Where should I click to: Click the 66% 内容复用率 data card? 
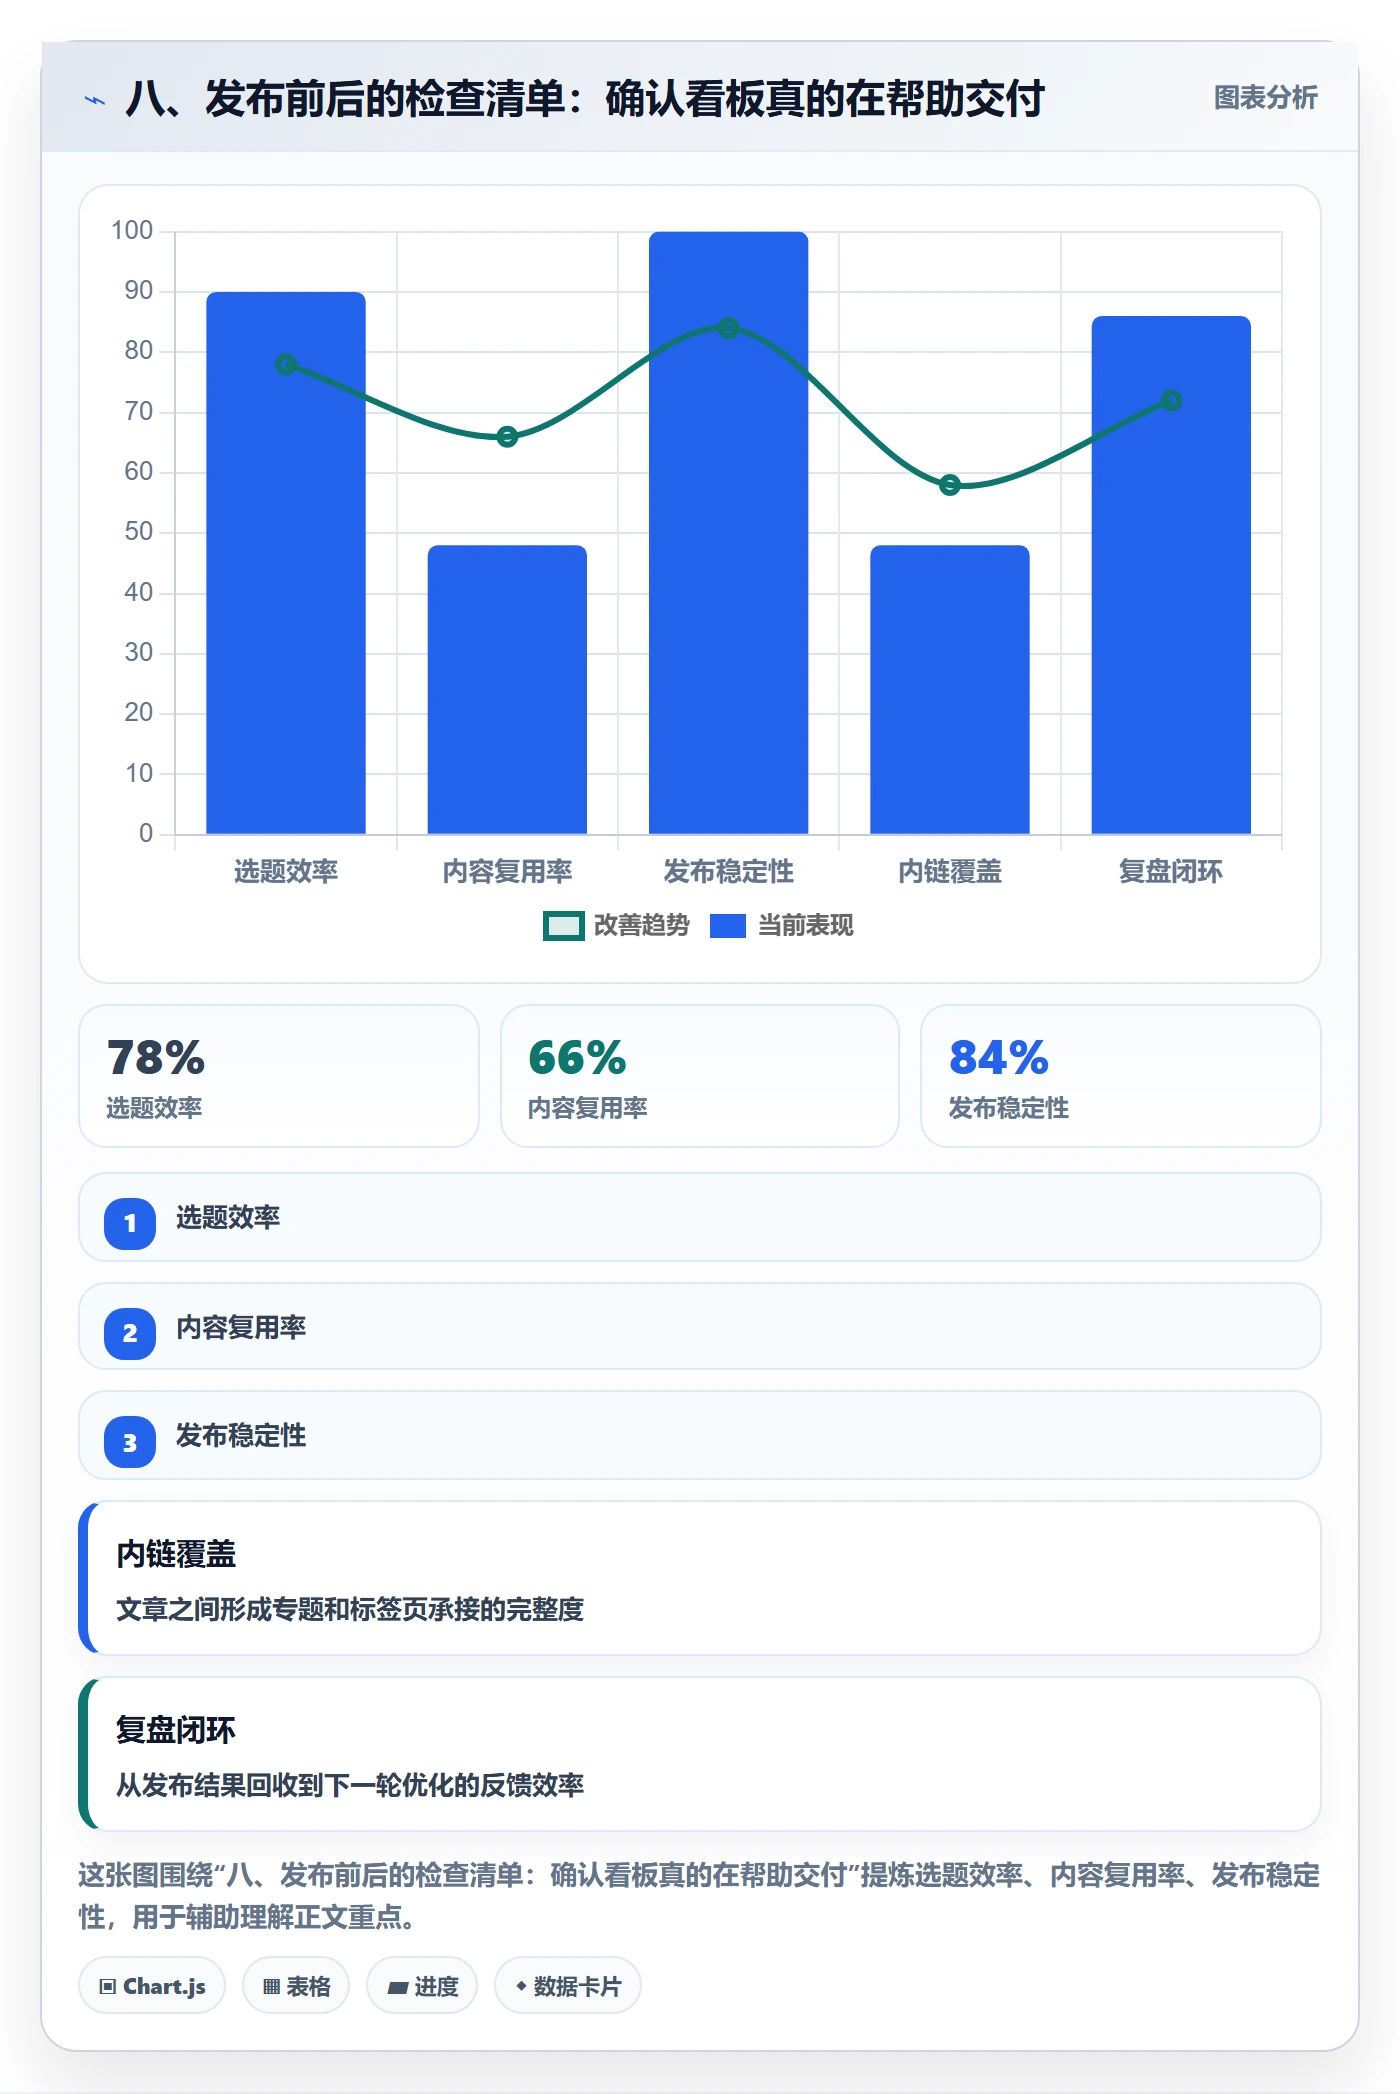[x=700, y=1076]
